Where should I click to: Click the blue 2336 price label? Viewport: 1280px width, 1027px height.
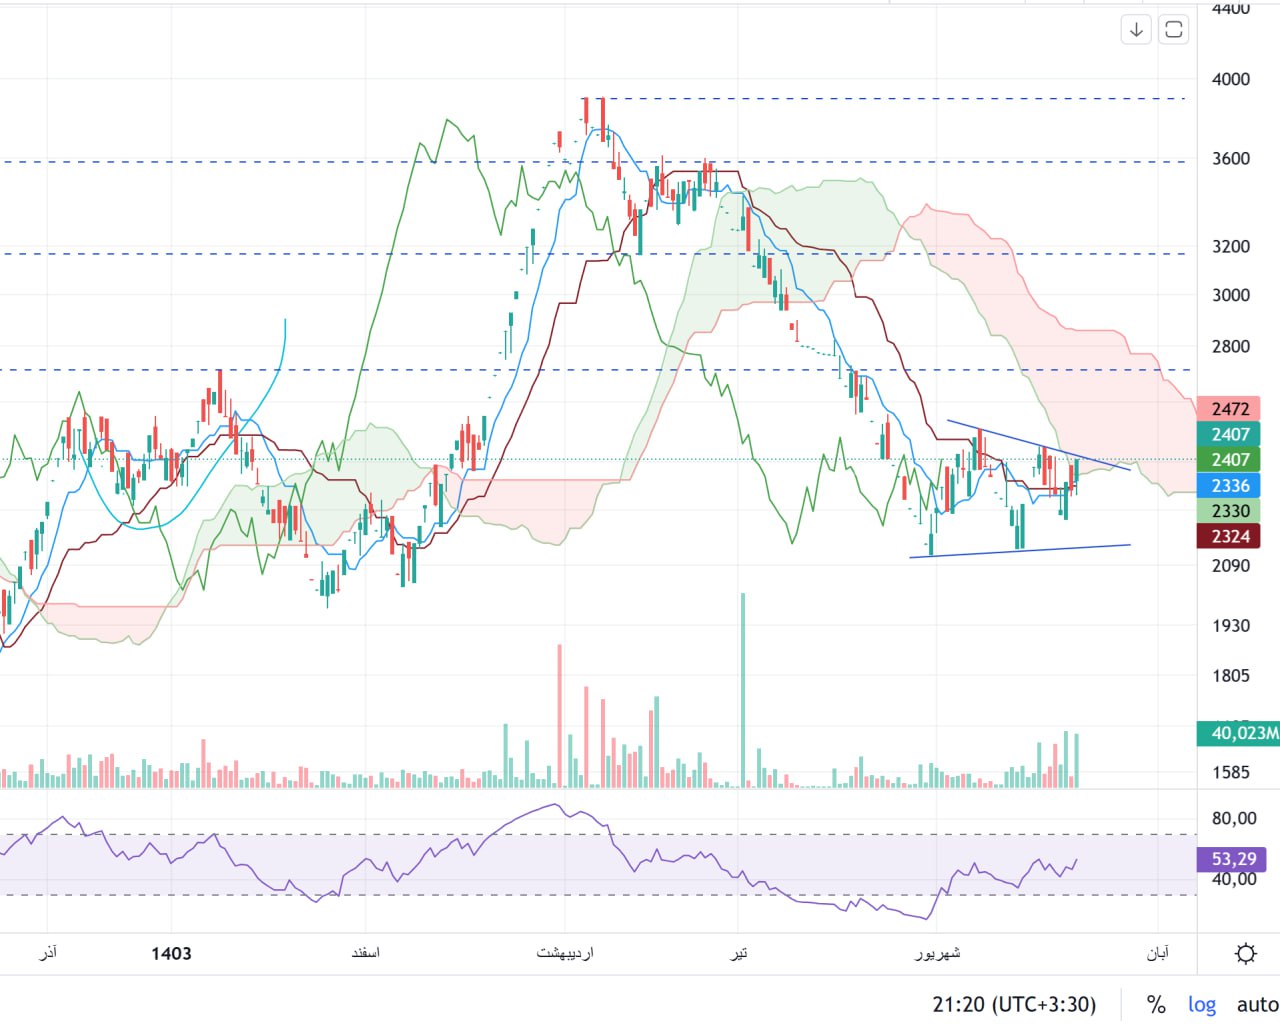tap(1230, 485)
